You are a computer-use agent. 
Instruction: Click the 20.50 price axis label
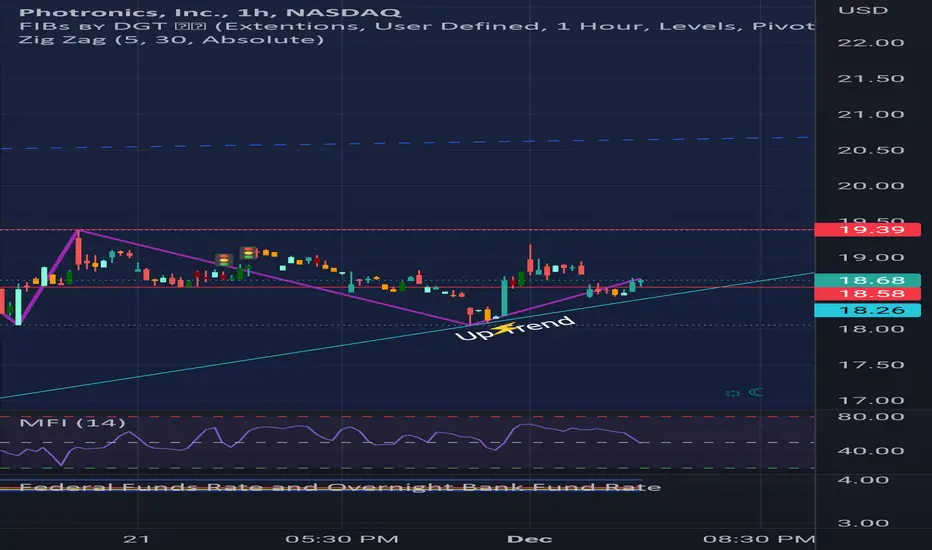pyautogui.click(x=871, y=150)
